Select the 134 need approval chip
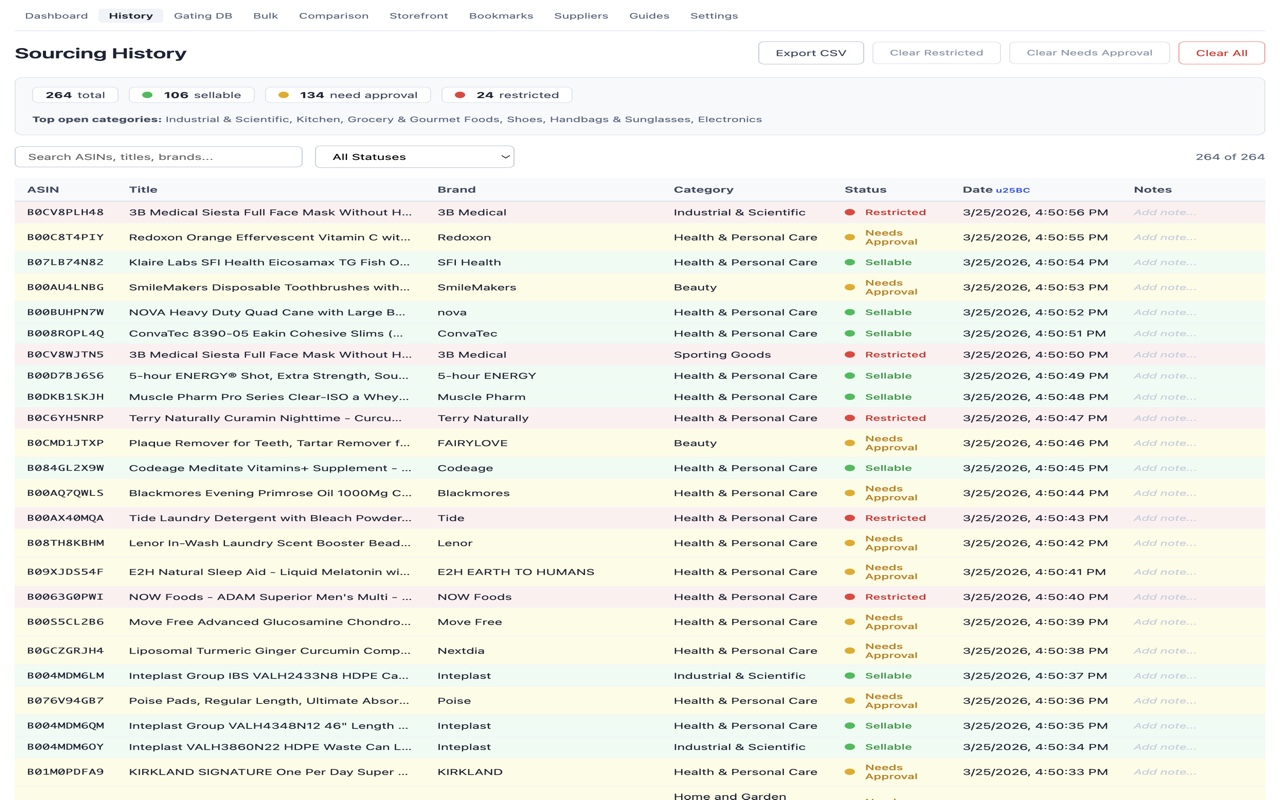1280x800 pixels. pos(348,95)
